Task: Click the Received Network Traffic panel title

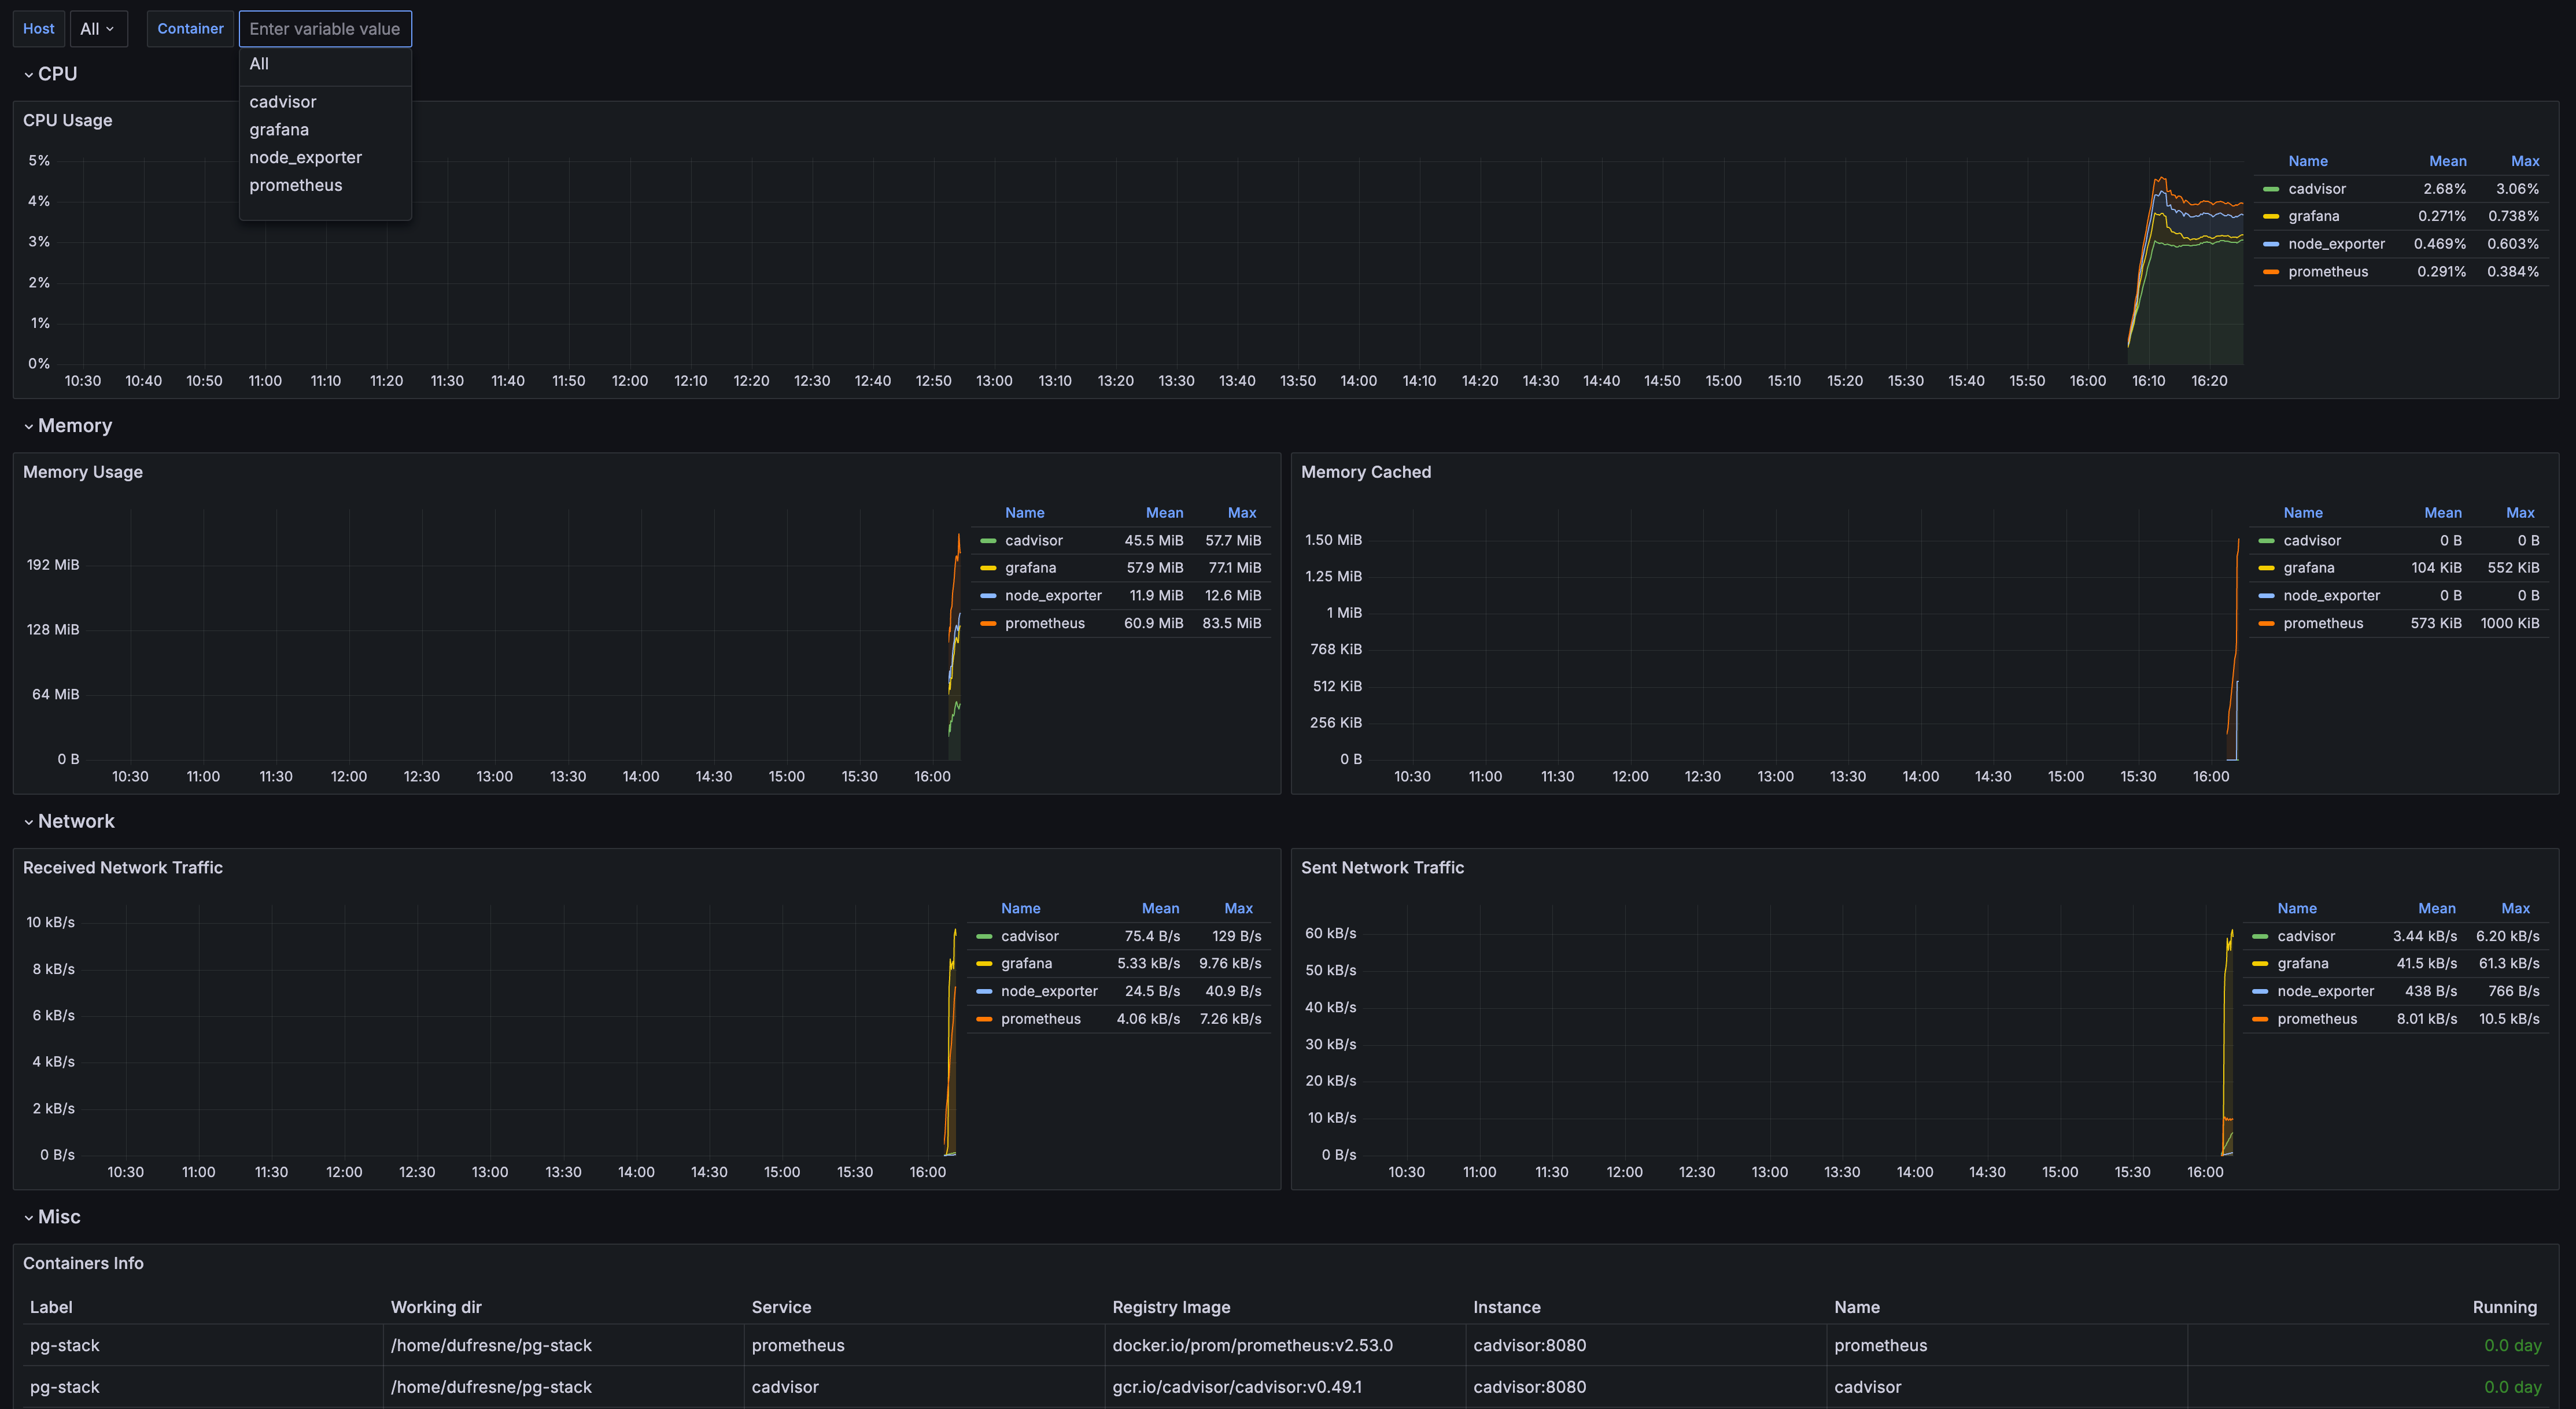Action: click(123, 868)
